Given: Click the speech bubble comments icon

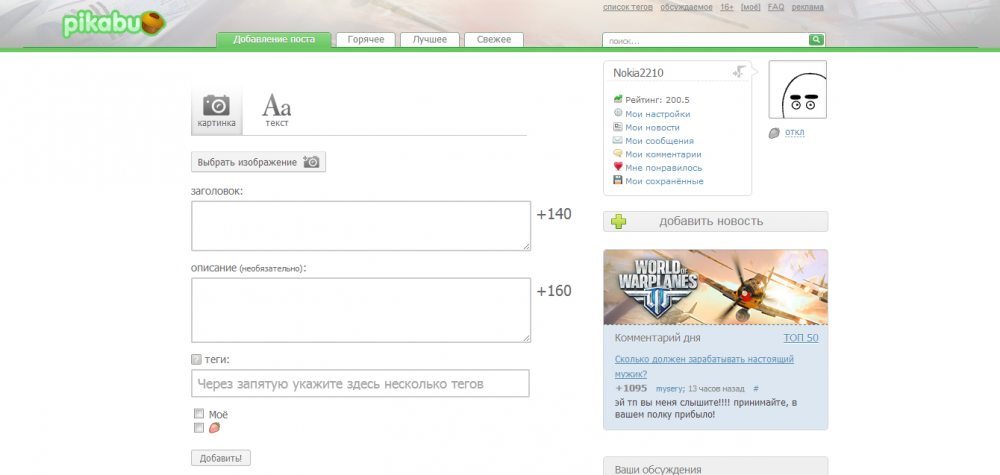Looking at the screenshot, I should tap(617, 153).
